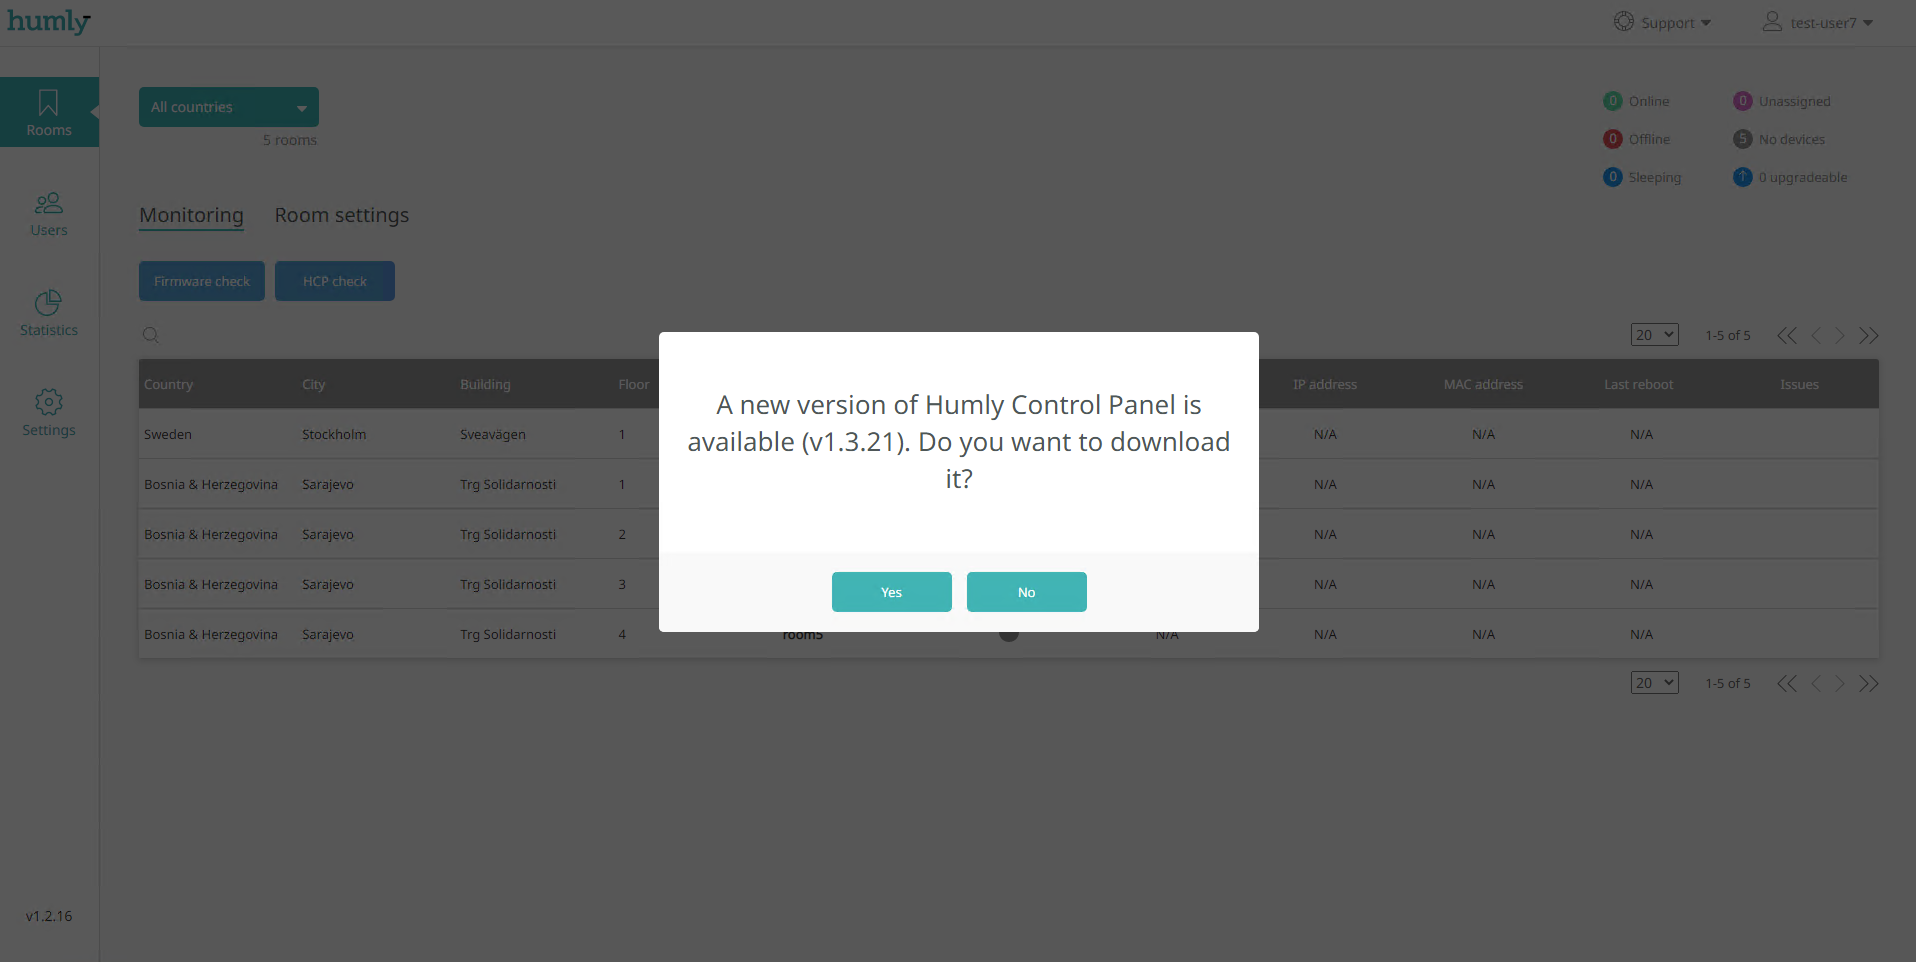Click the 5 rooms count label
The width and height of the screenshot is (1916, 962).
pos(290,140)
